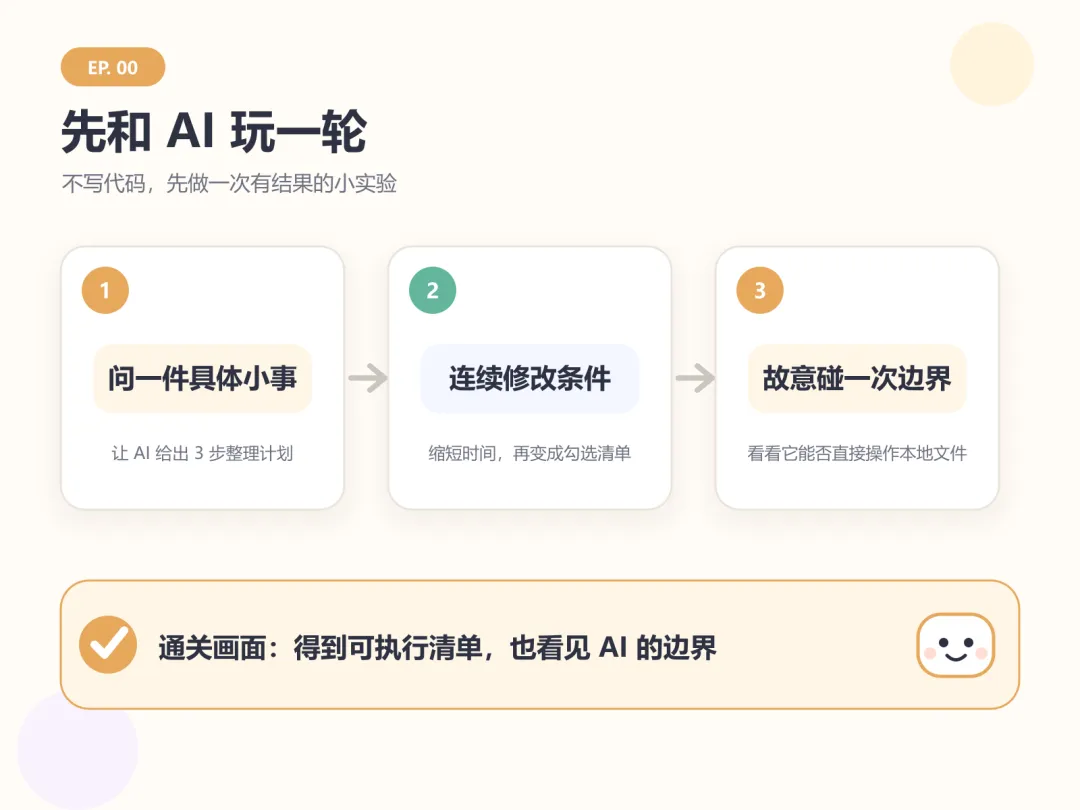Select the 连续修改条件 label
Image resolution: width=1080 pixels, height=810 pixels.
(530, 378)
